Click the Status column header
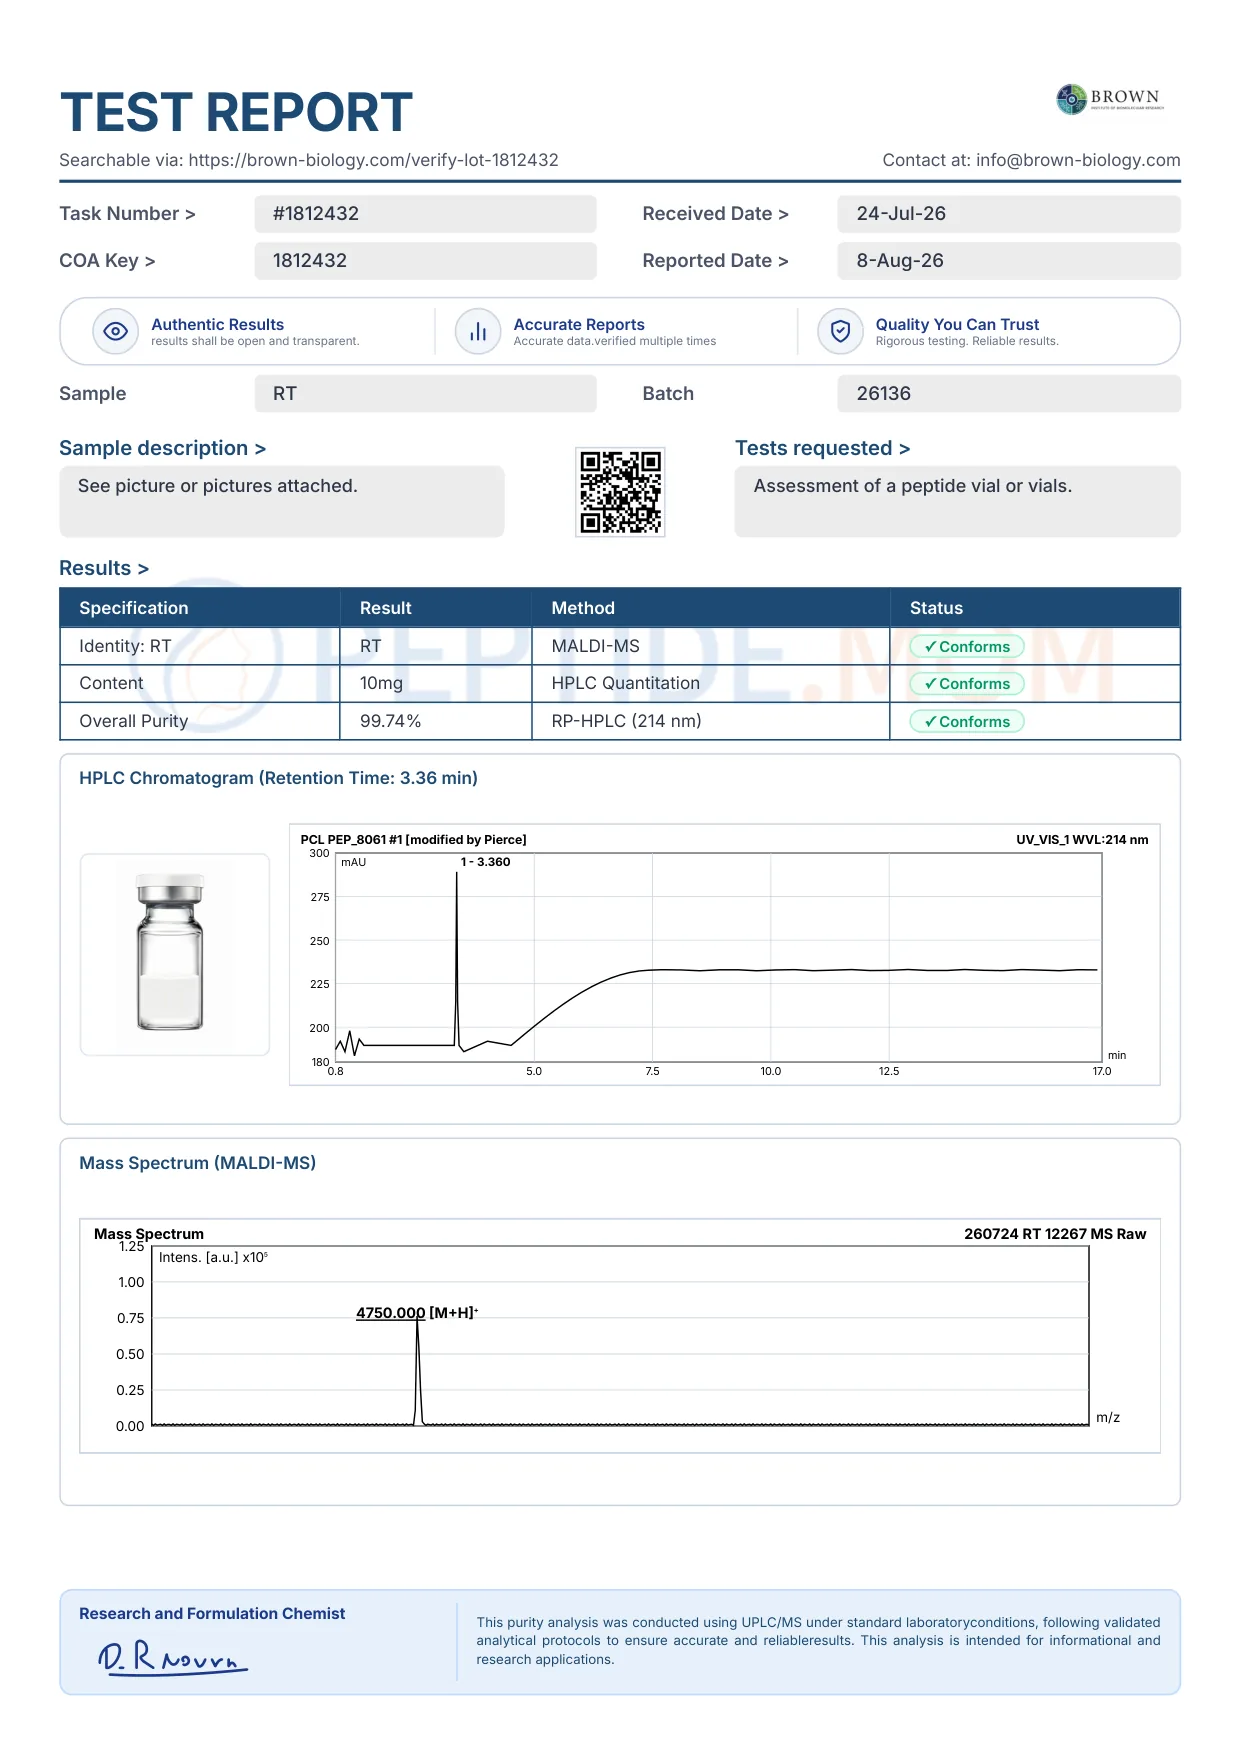Image resolution: width=1242 pixels, height=1754 pixels. [936, 608]
